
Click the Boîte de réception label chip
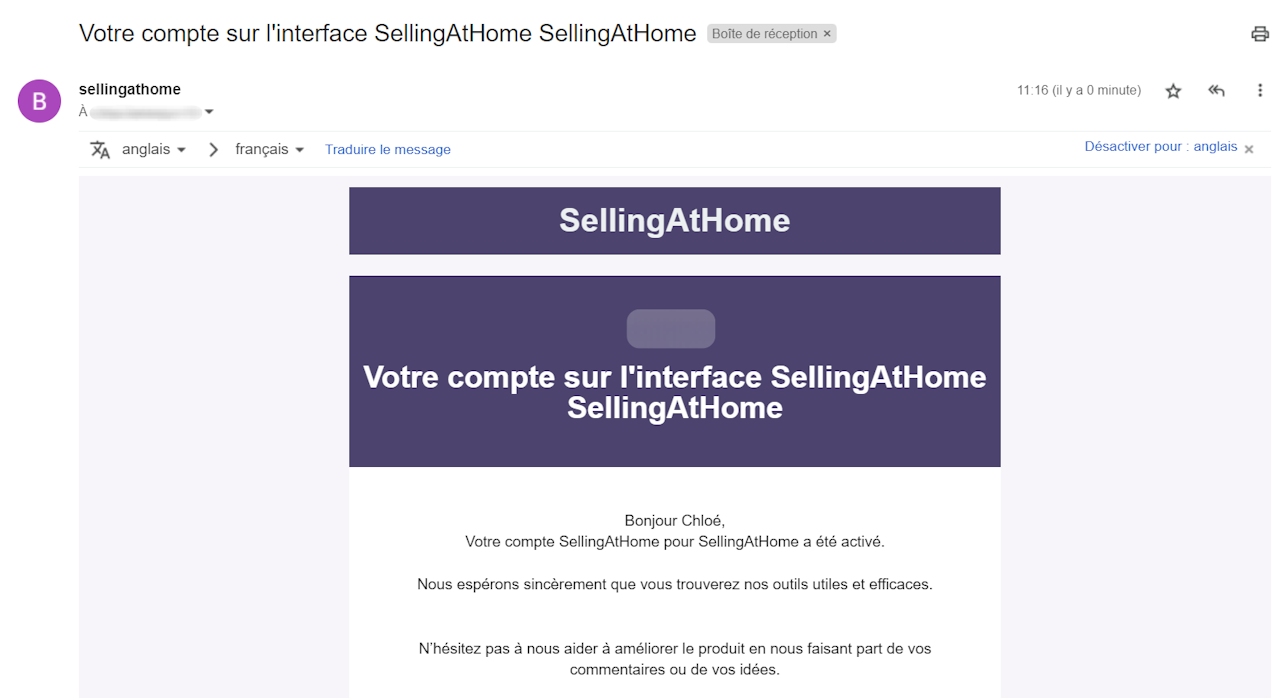[764, 34]
